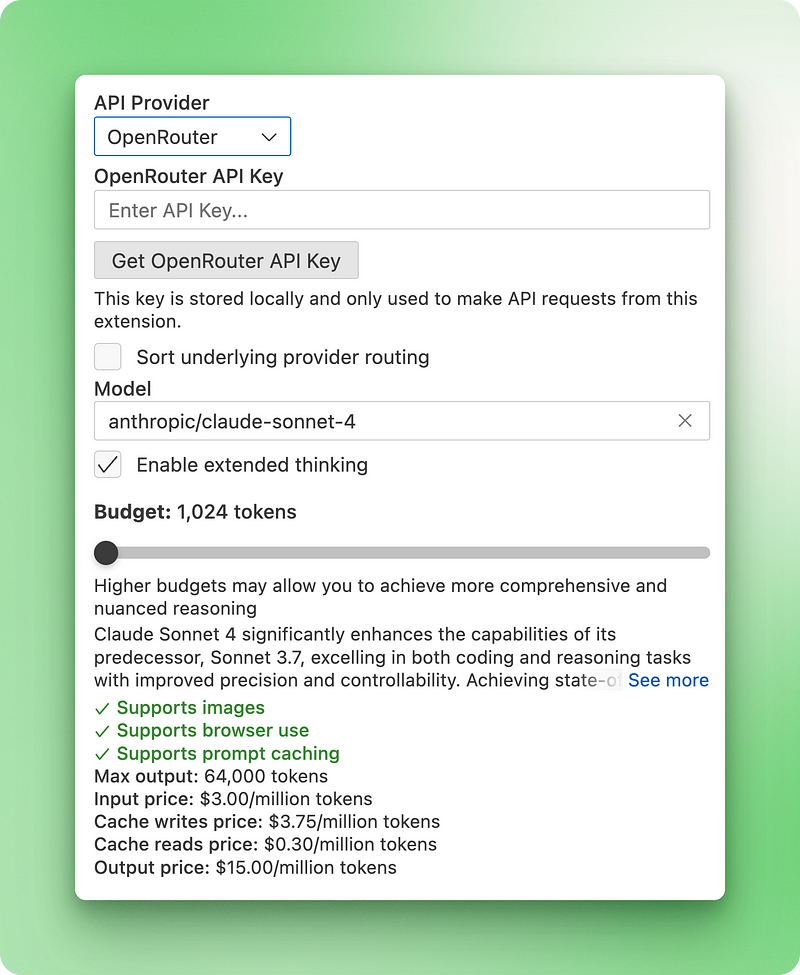Click the Supports prompt caching text
The height and width of the screenshot is (975, 800).
(228, 753)
